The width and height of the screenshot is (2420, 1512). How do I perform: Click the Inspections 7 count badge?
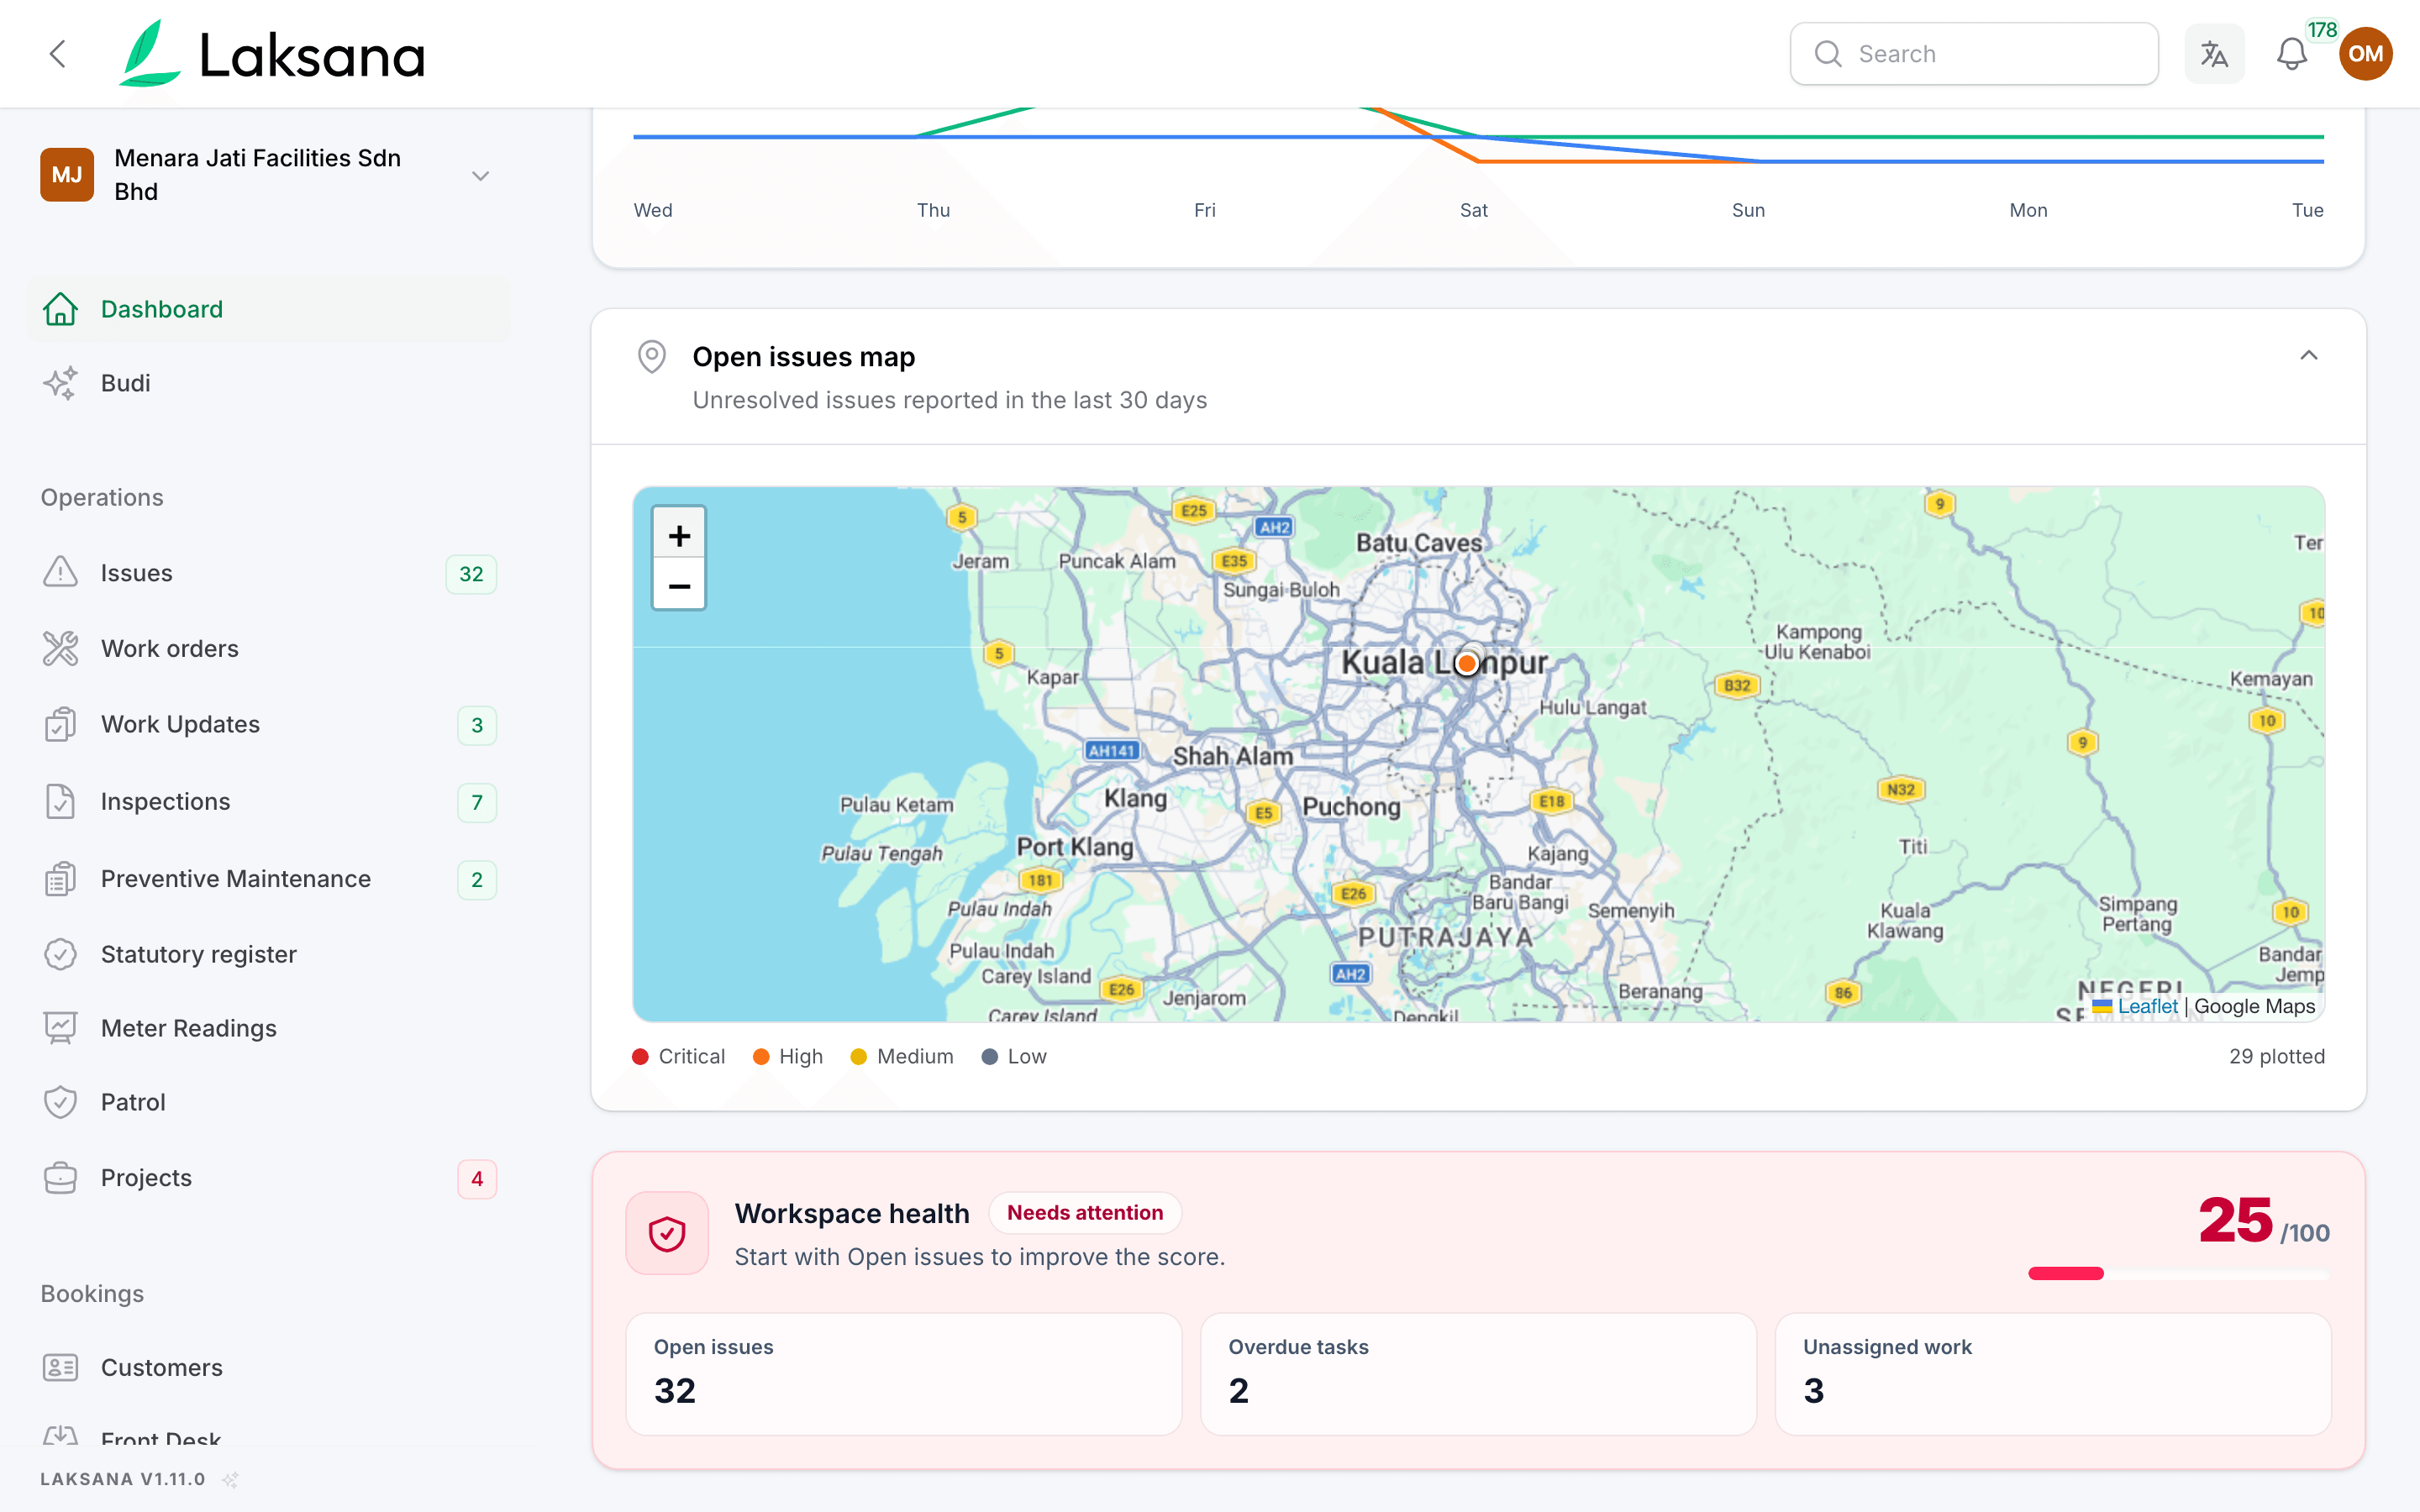coord(477,802)
